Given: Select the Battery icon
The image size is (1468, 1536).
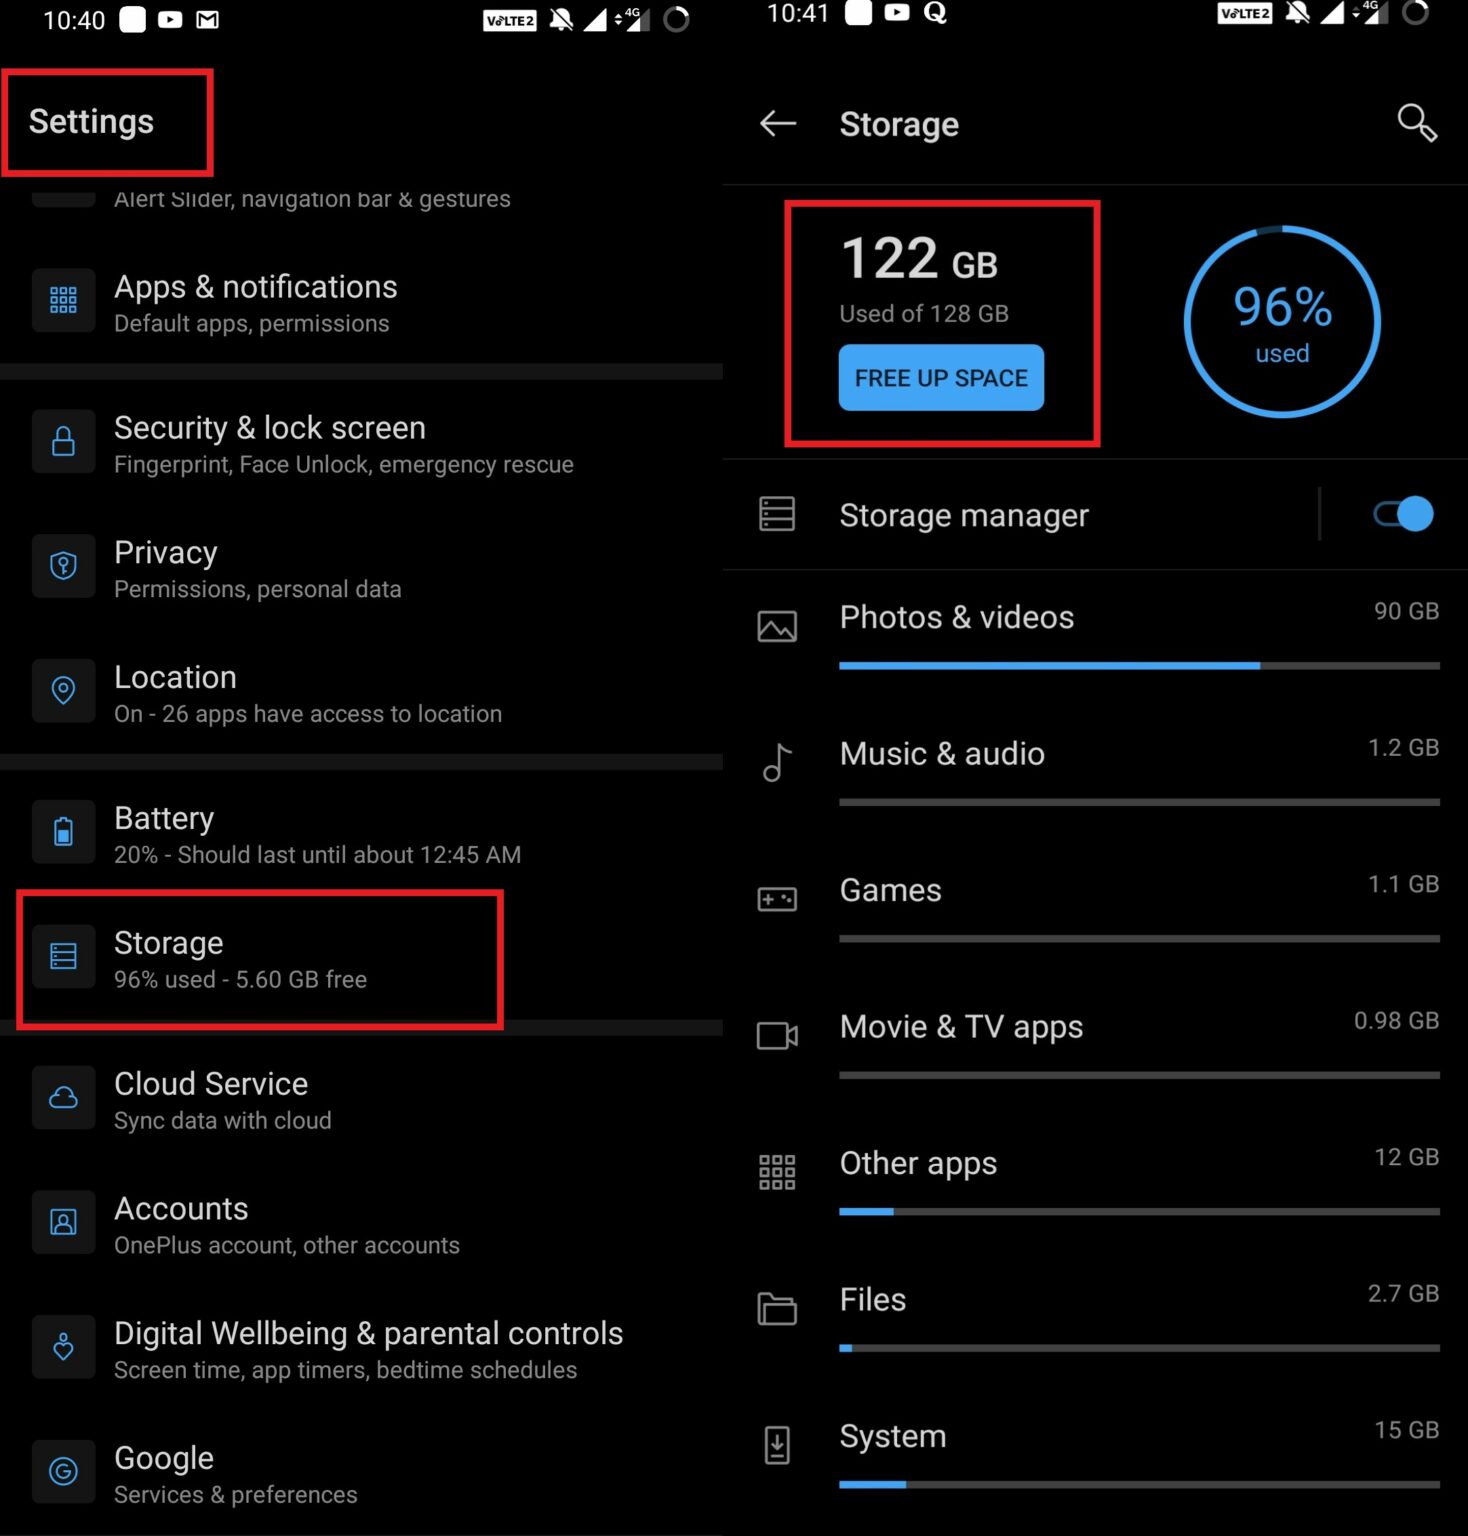Looking at the screenshot, I should tap(63, 831).
